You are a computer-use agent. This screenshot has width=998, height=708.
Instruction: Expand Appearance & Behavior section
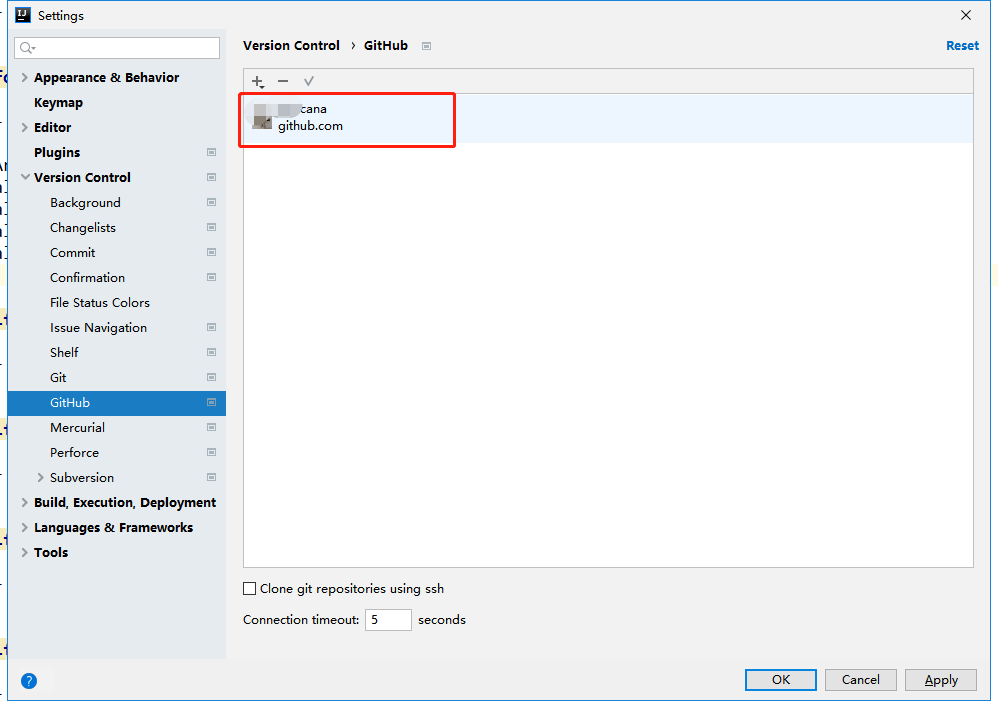pos(25,77)
